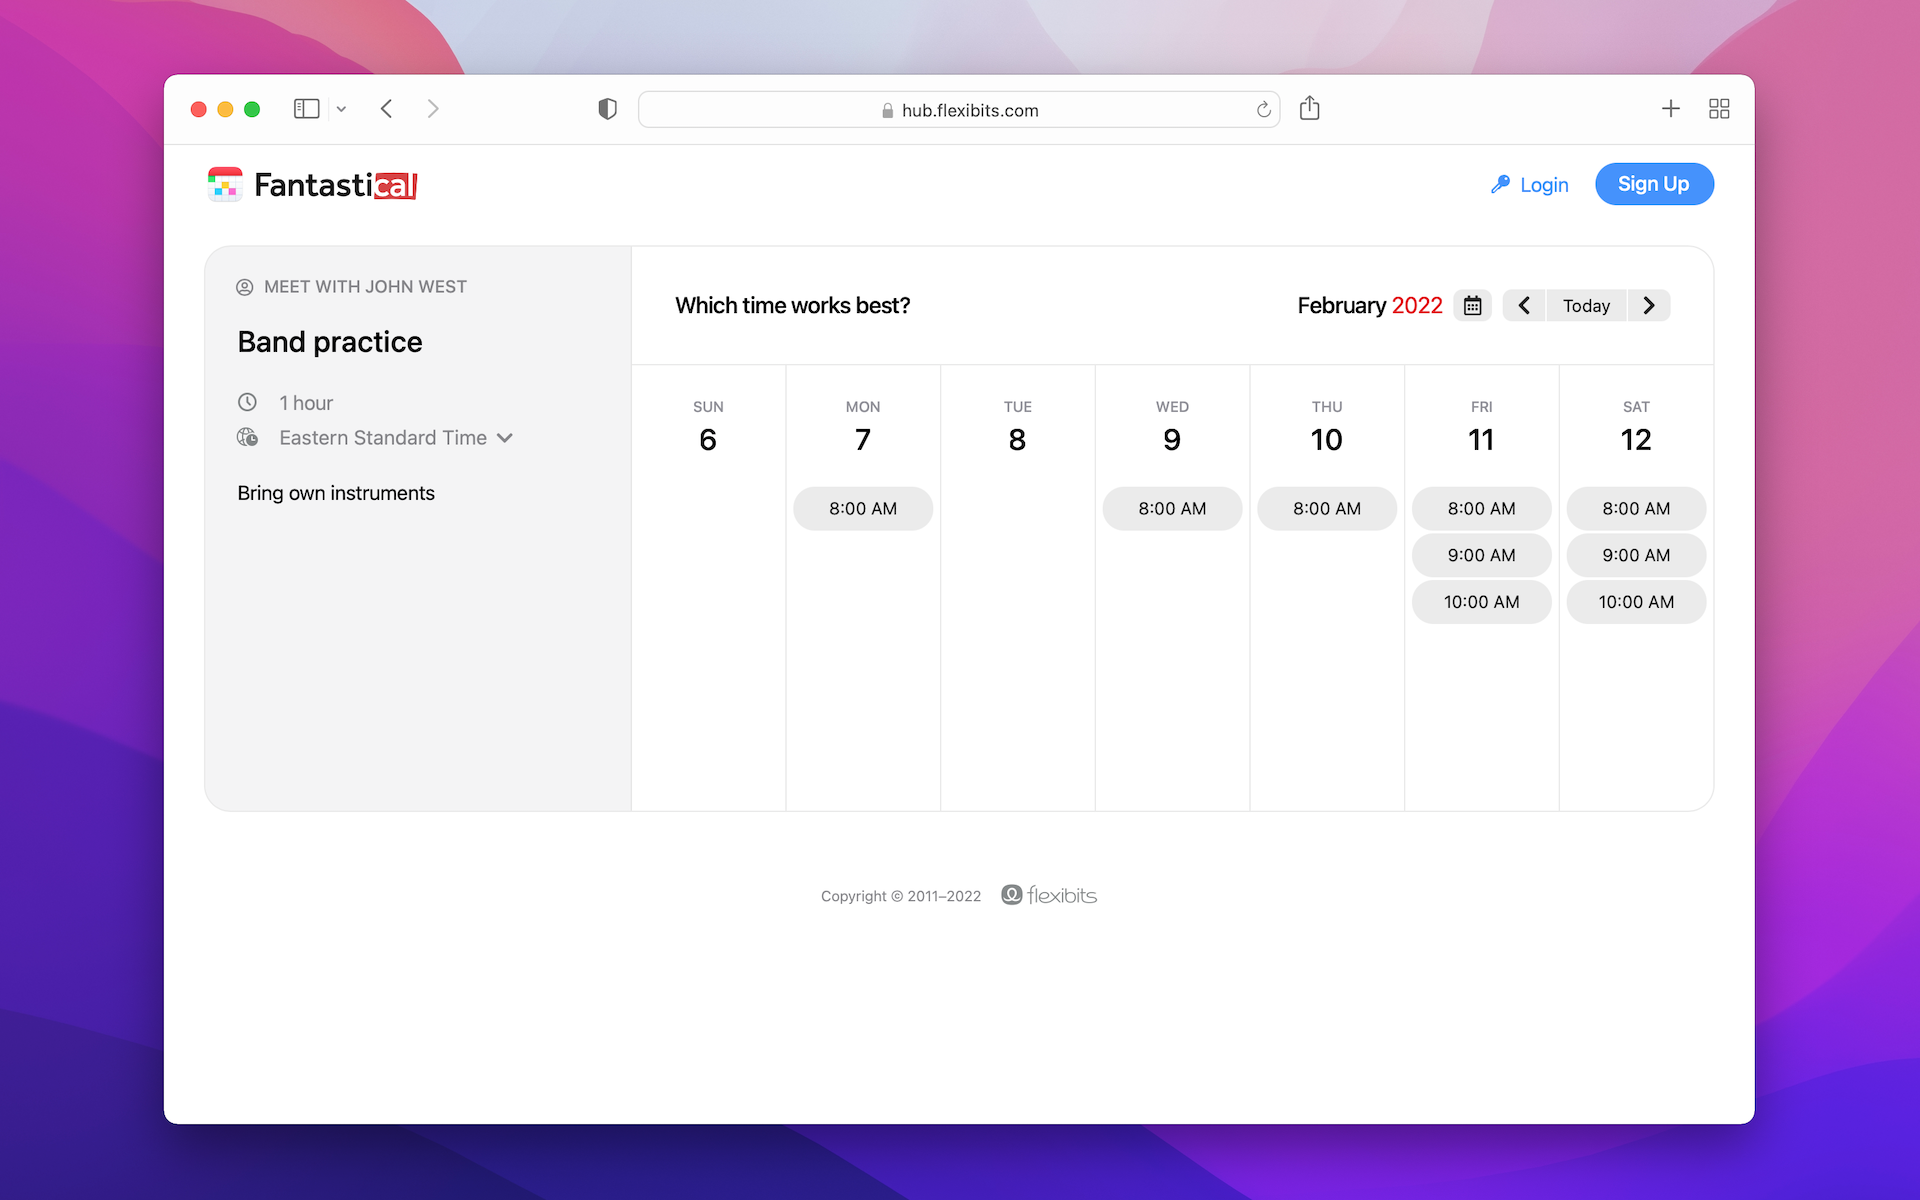Select Friday 11 at 10:00 AM
Screen dimensions: 1920x1200
coord(1482,602)
